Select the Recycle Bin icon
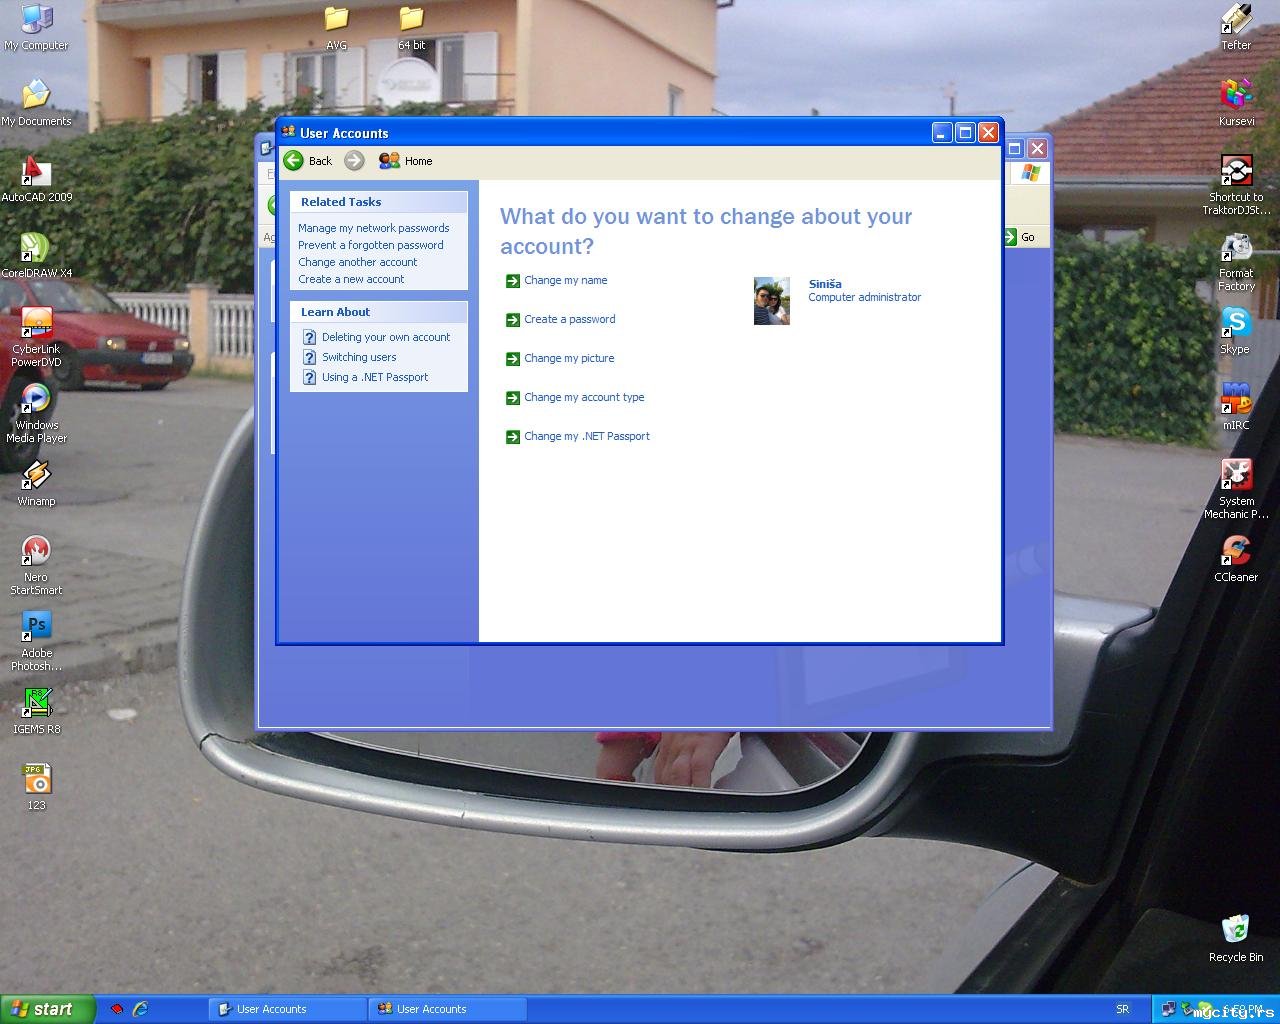The height and width of the screenshot is (1024, 1280). click(x=1236, y=939)
